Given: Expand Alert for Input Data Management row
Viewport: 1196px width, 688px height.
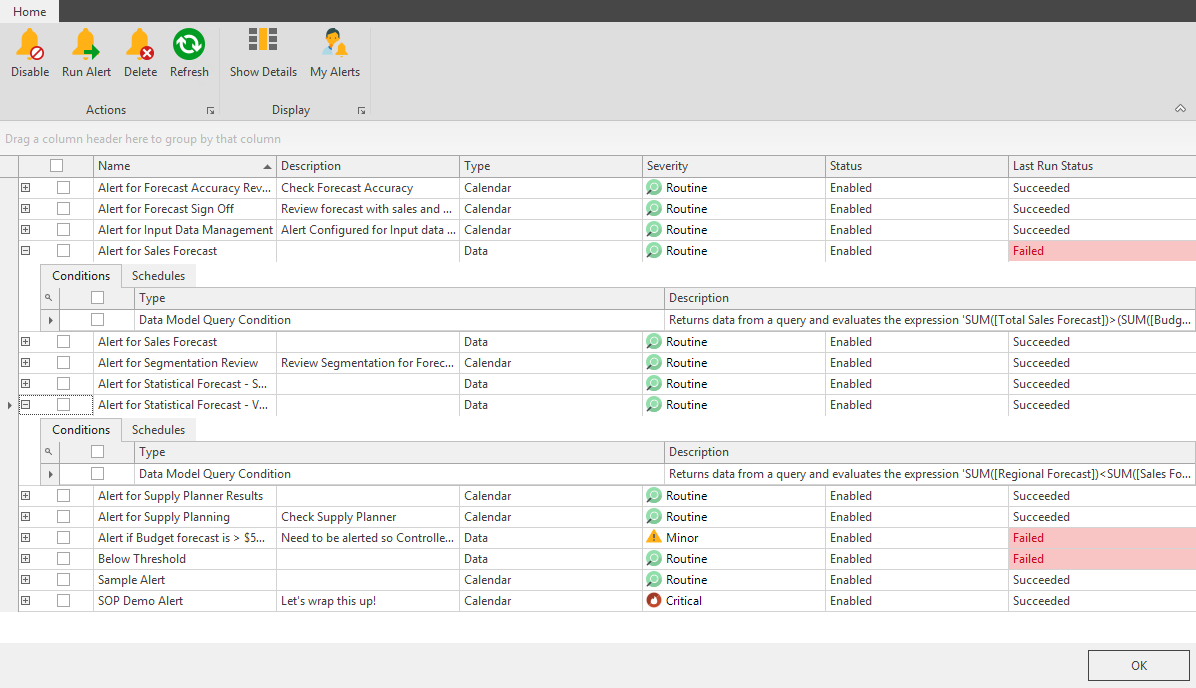Looking at the screenshot, I should (26, 230).
